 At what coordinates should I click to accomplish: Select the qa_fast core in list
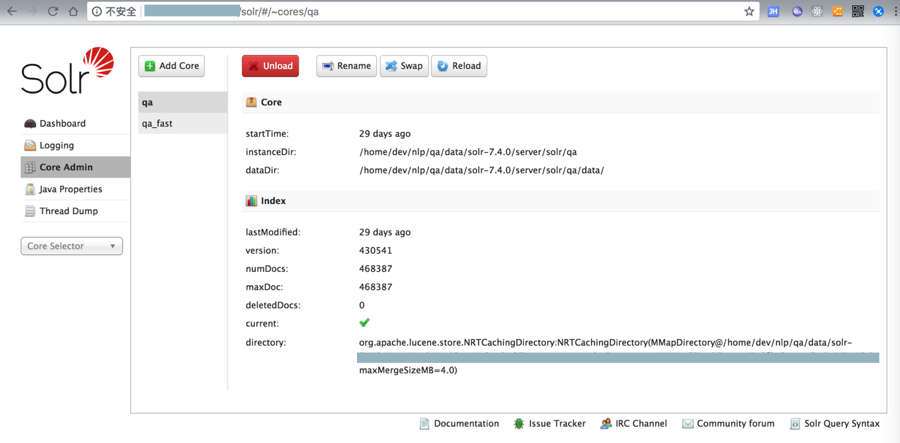[x=183, y=123]
